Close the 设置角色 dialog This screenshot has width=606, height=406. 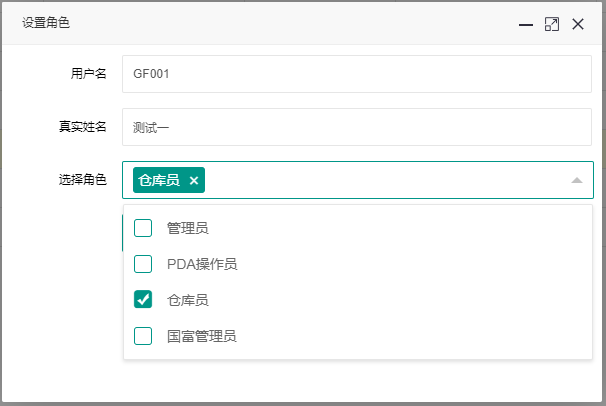578,24
